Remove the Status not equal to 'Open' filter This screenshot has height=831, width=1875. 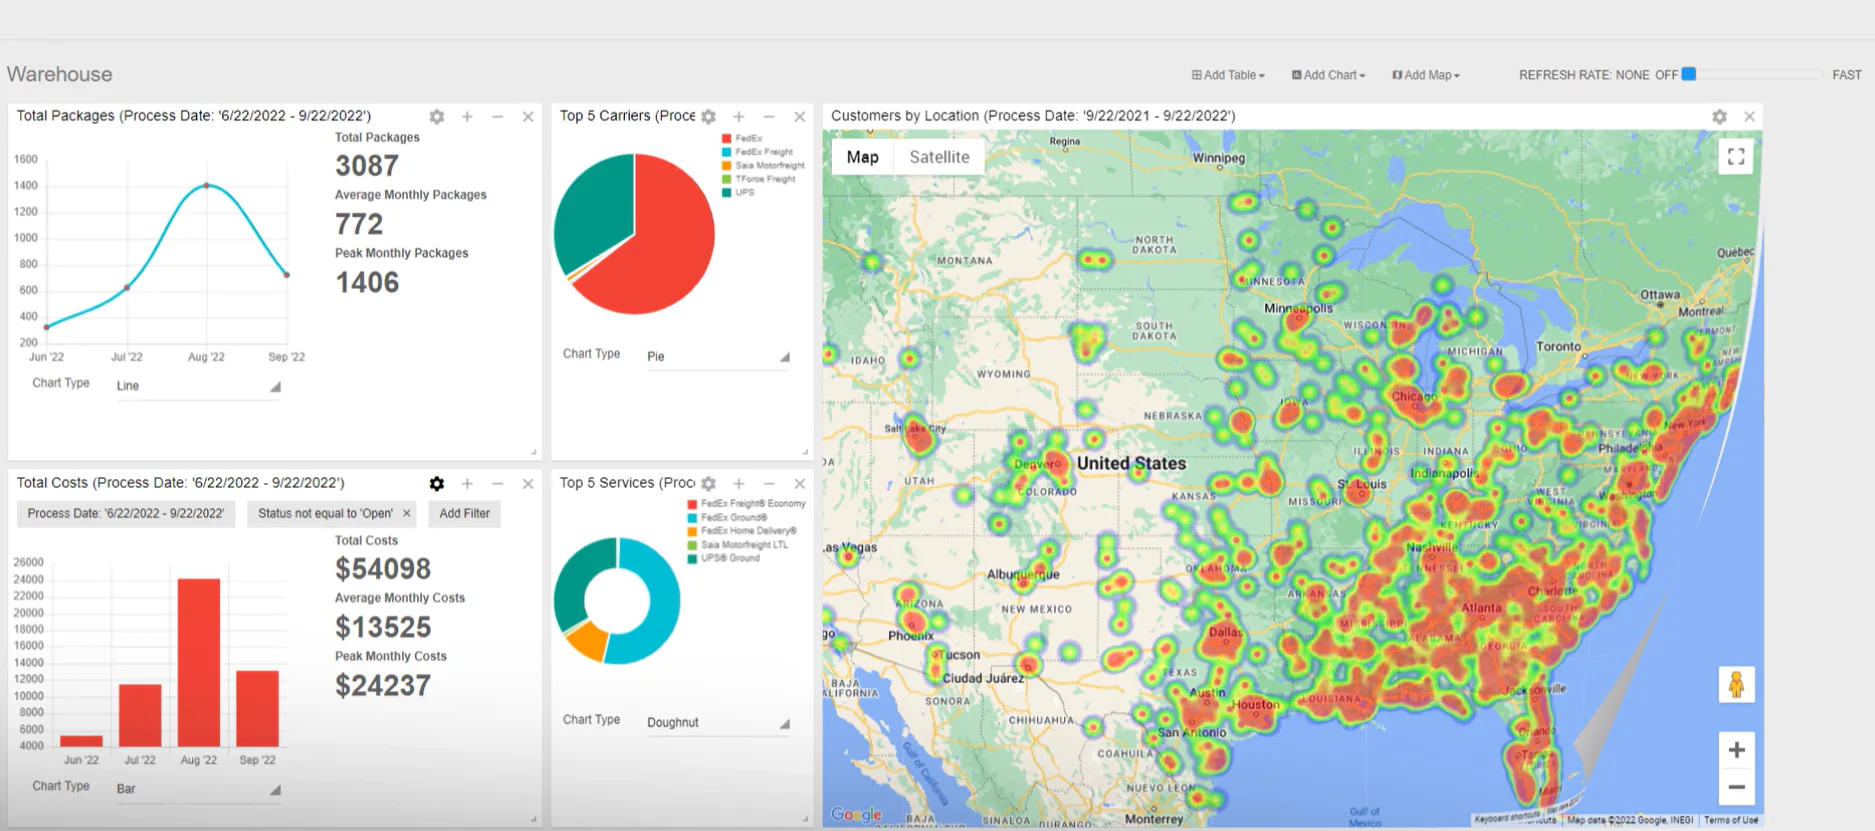407,514
